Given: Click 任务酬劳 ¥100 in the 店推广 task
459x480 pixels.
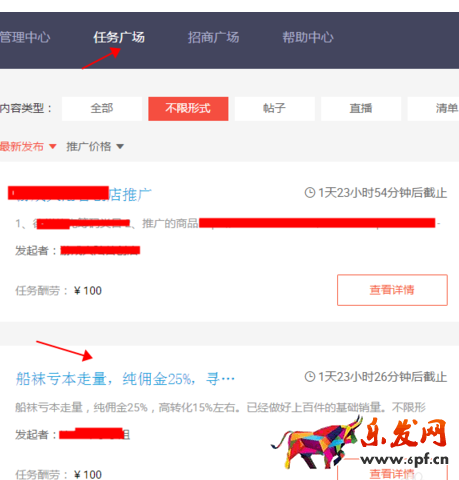Looking at the screenshot, I should coord(58,291).
